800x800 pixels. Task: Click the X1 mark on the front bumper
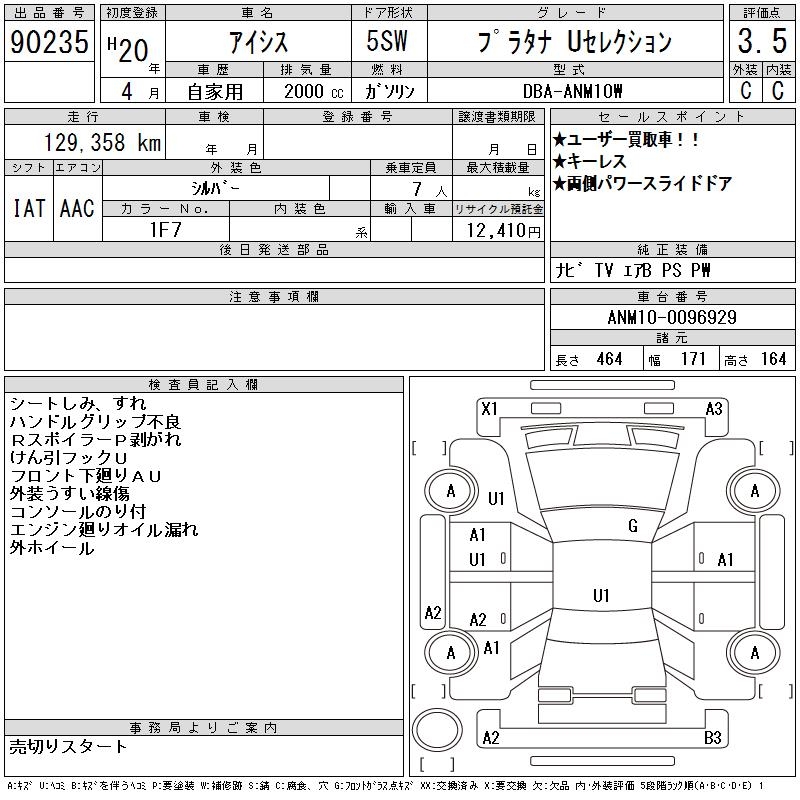pos(489,409)
